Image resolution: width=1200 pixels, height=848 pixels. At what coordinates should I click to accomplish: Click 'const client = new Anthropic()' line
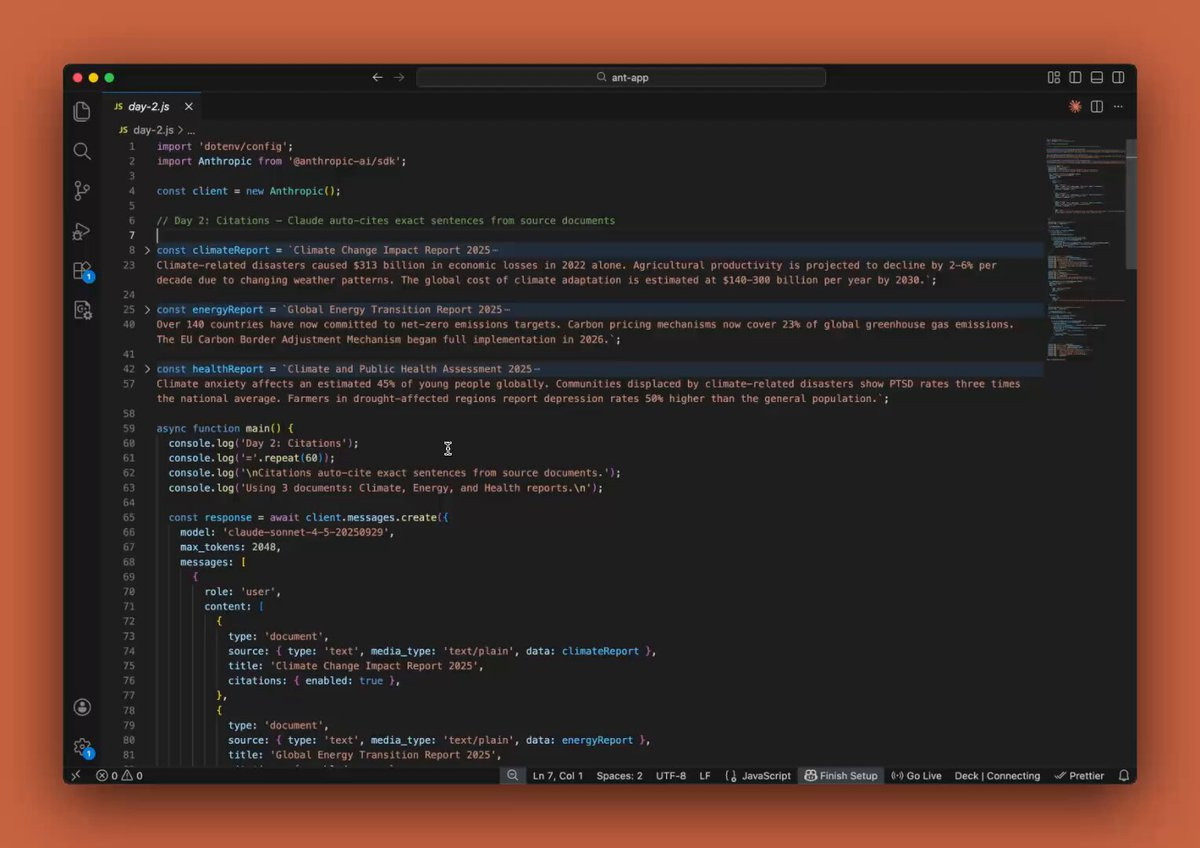249,191
